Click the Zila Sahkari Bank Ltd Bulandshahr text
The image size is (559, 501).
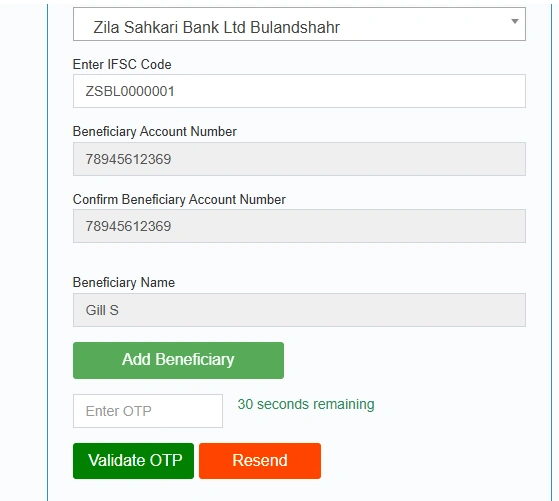click(x=216, y=27)
